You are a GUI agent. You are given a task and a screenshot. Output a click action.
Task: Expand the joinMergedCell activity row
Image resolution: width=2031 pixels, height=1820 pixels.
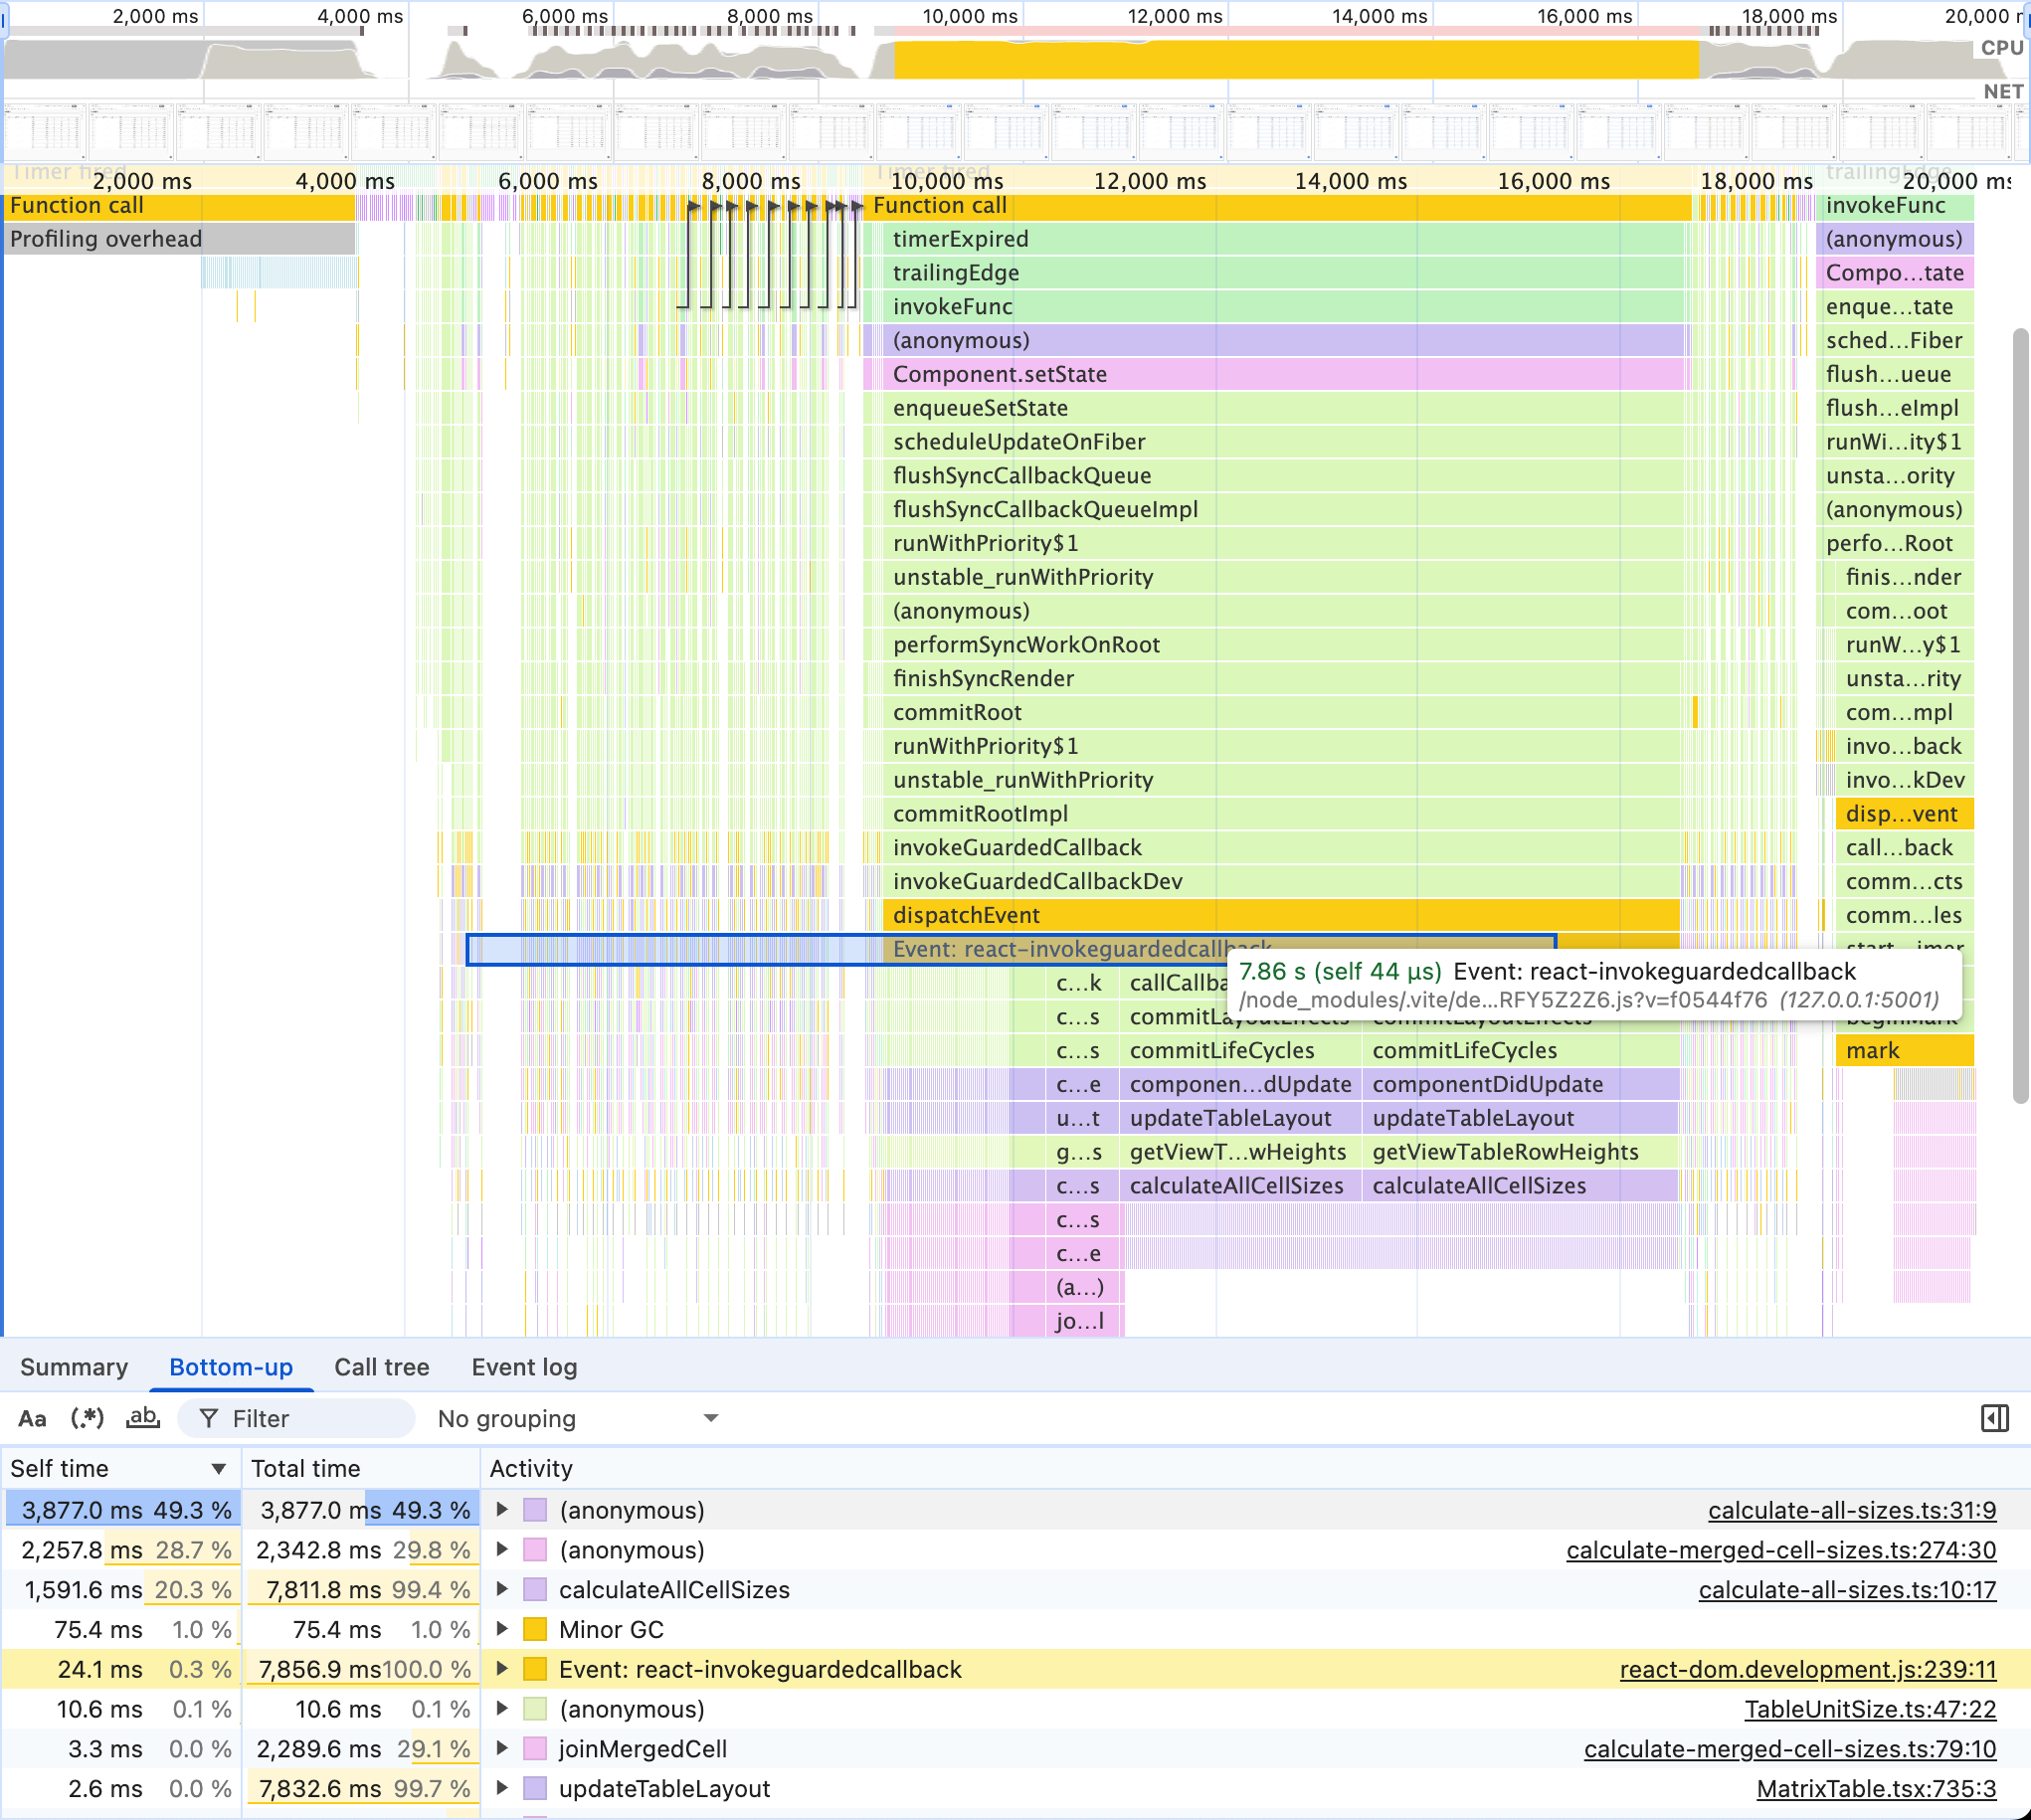(502, 1748)
